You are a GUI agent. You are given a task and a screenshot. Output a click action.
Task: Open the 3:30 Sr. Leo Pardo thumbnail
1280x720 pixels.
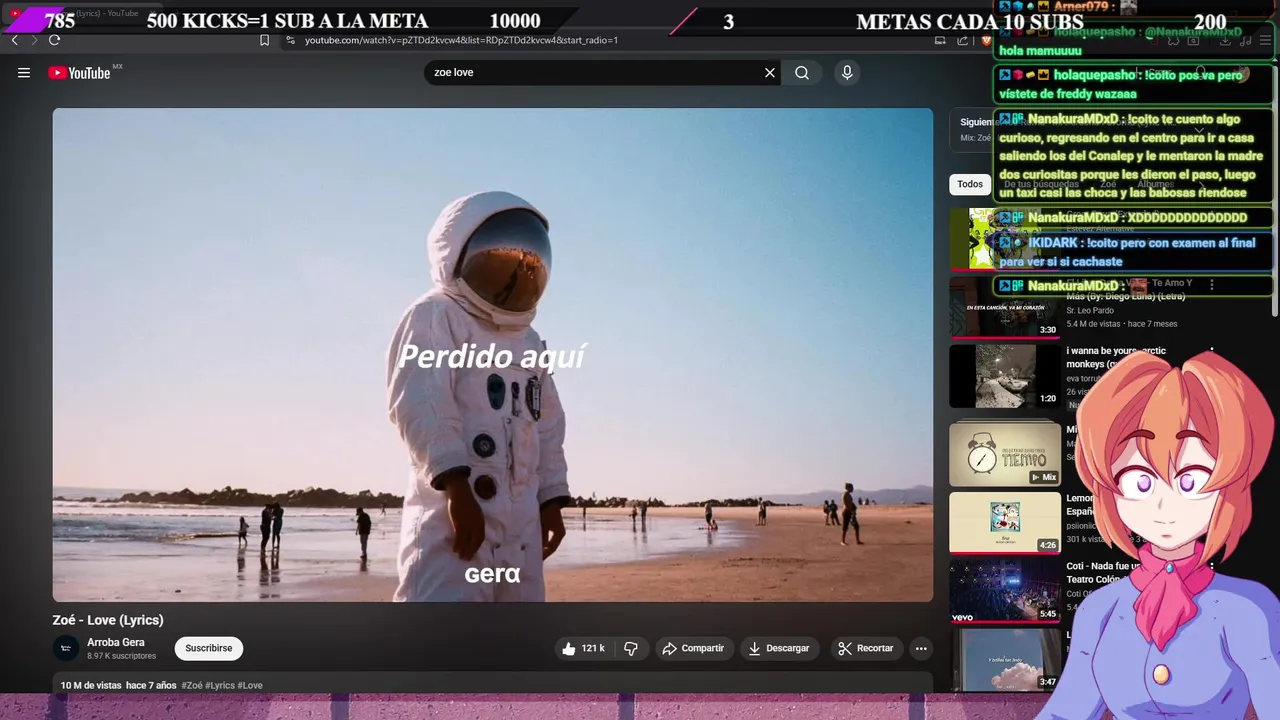(x=1004, y=307)
